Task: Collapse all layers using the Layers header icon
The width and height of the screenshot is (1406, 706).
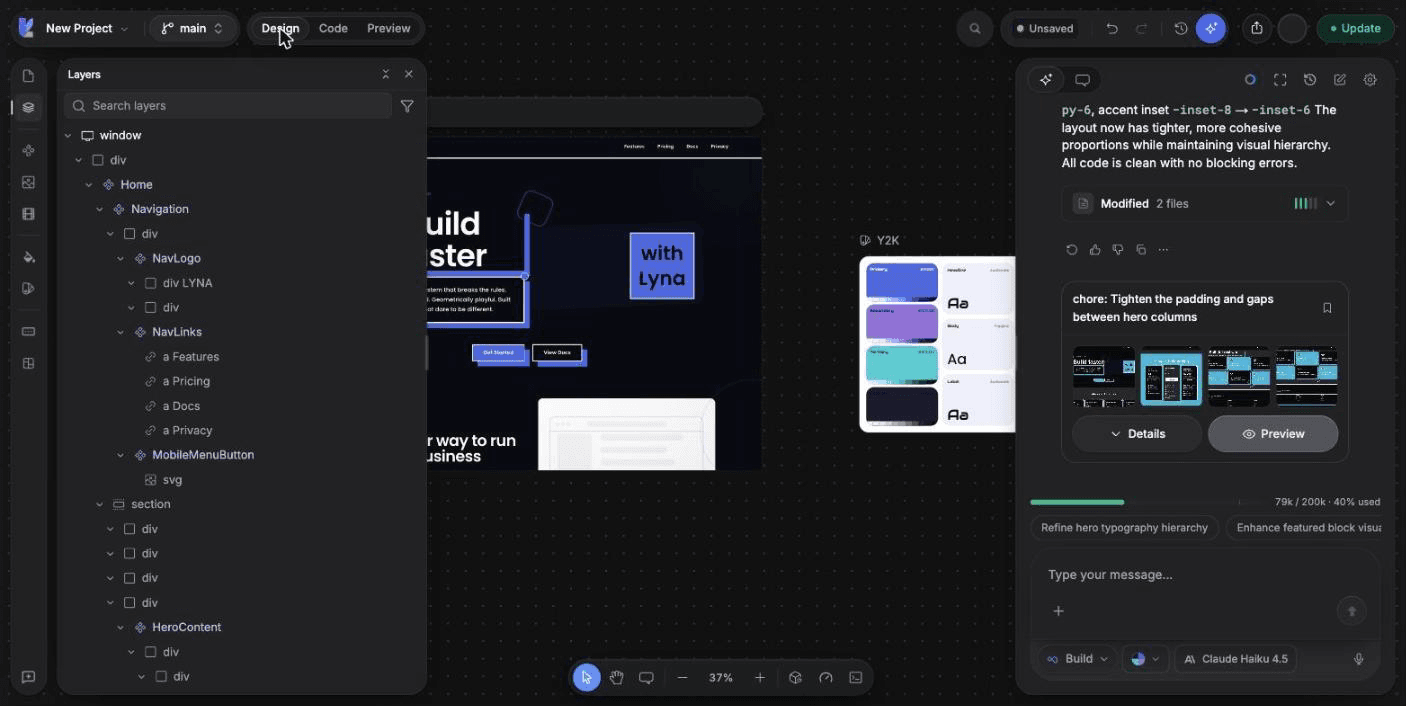Action: pos(386,74)
